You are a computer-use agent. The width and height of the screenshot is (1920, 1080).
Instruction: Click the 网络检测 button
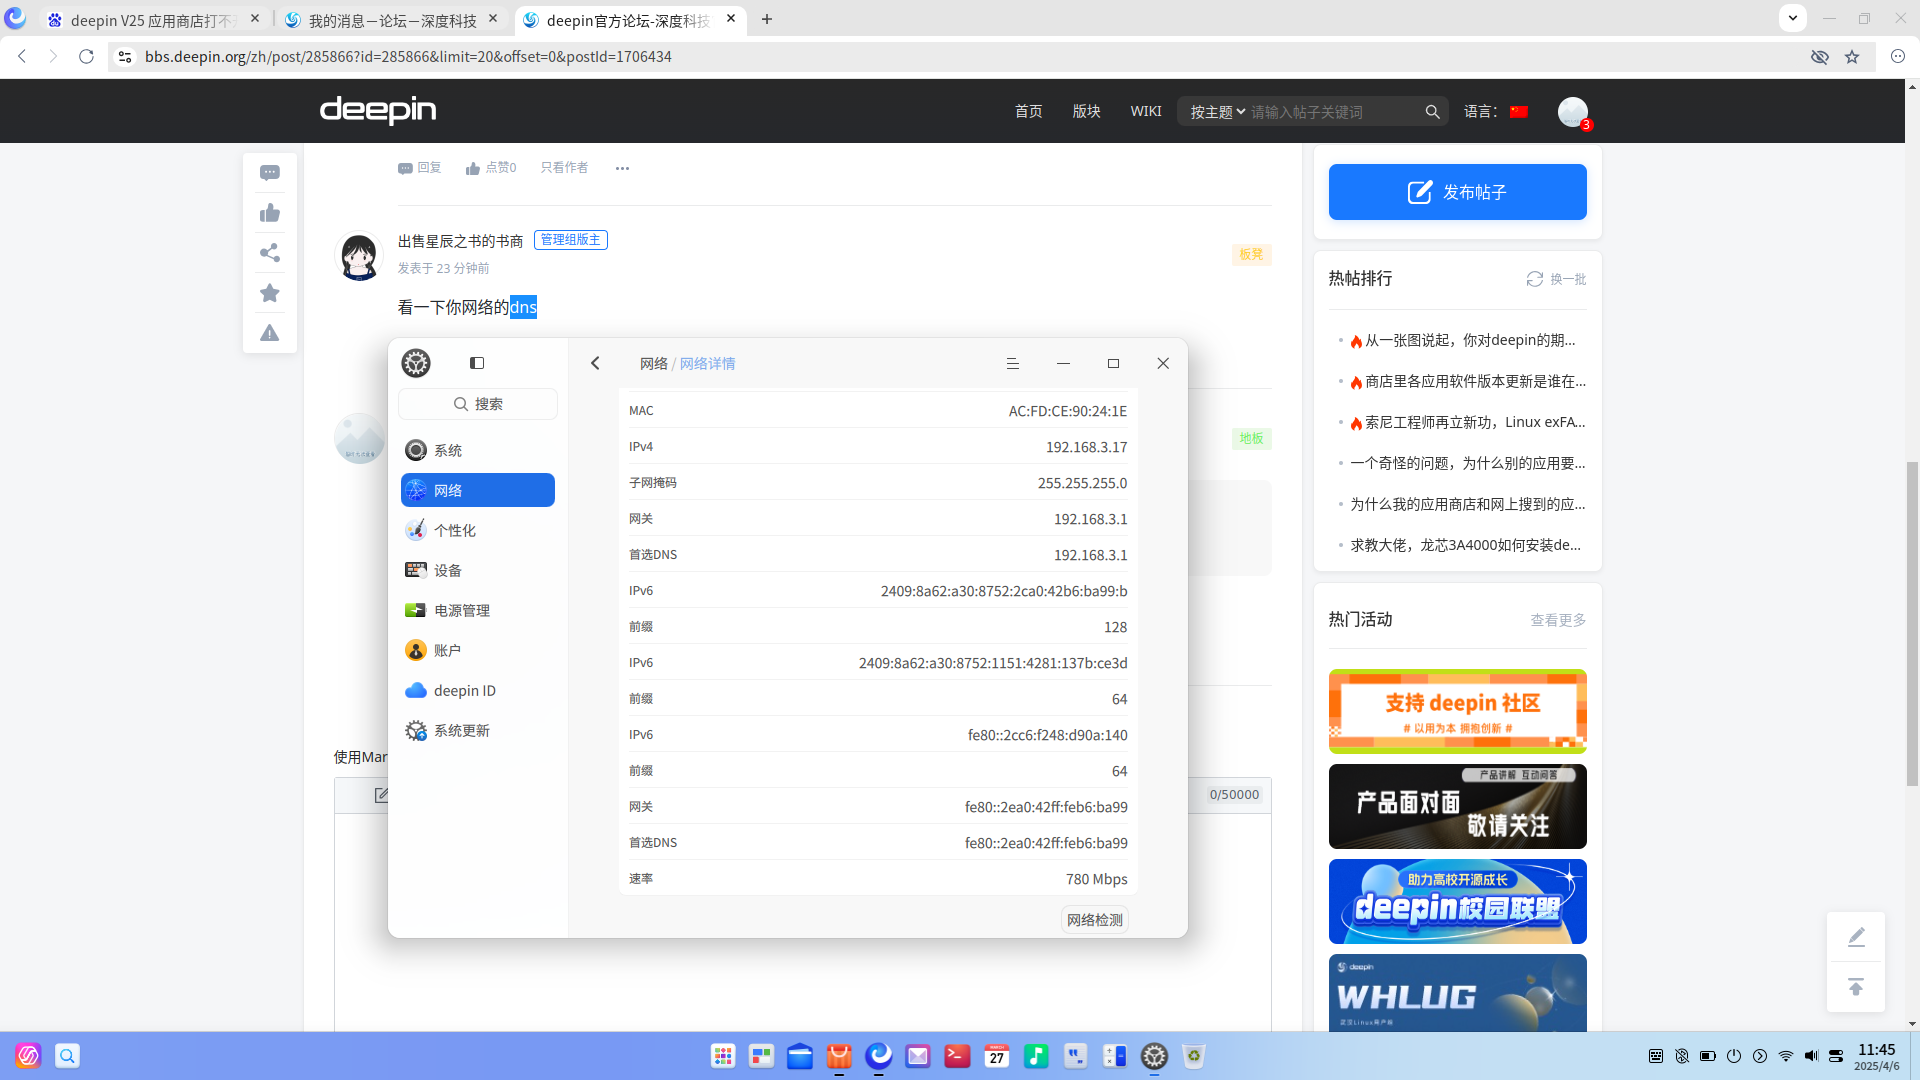click(1095, 920)
